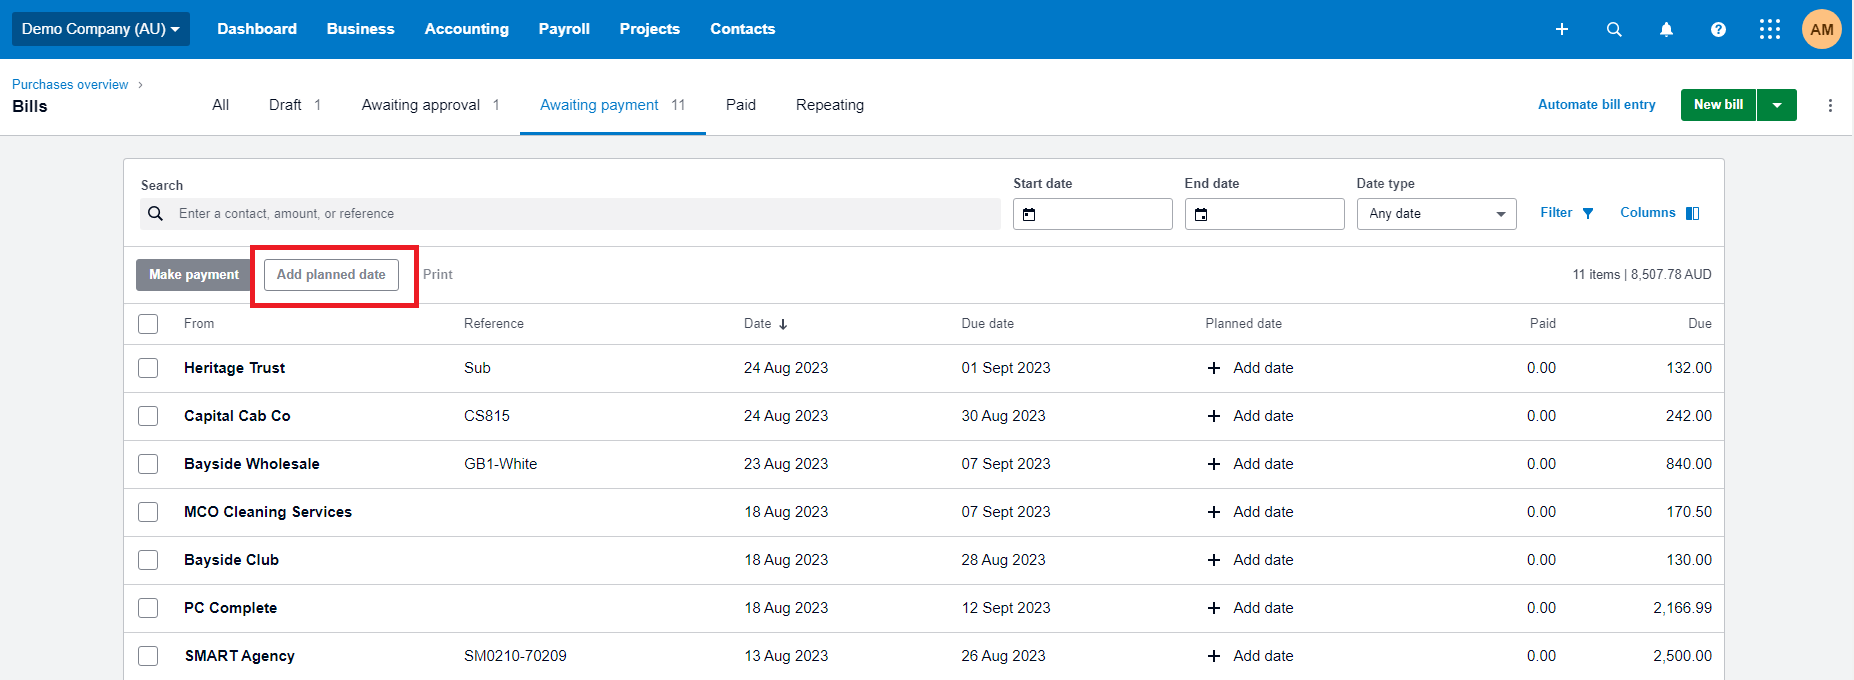Image resolution: width=1854 pixels, height=680 pixels.
Task: Open the Payroll menu
Action: (564, 29)
